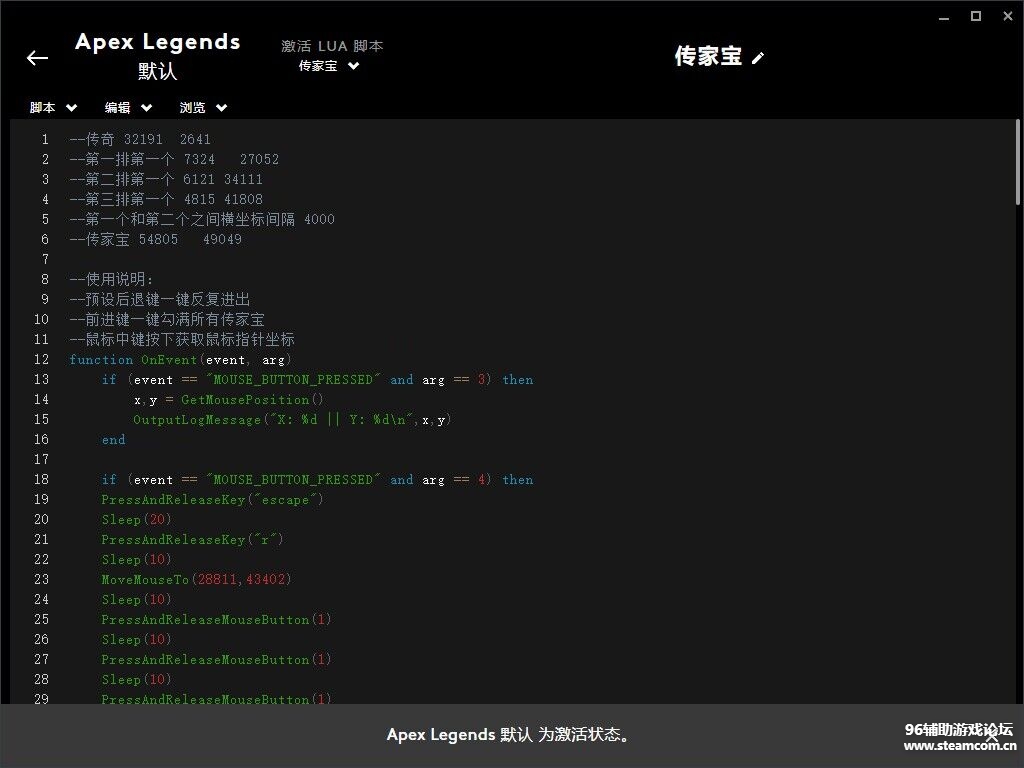Click the Apex Legends profile name
Viewport: 1024px width, 768px height.
(x=157, y=42)
